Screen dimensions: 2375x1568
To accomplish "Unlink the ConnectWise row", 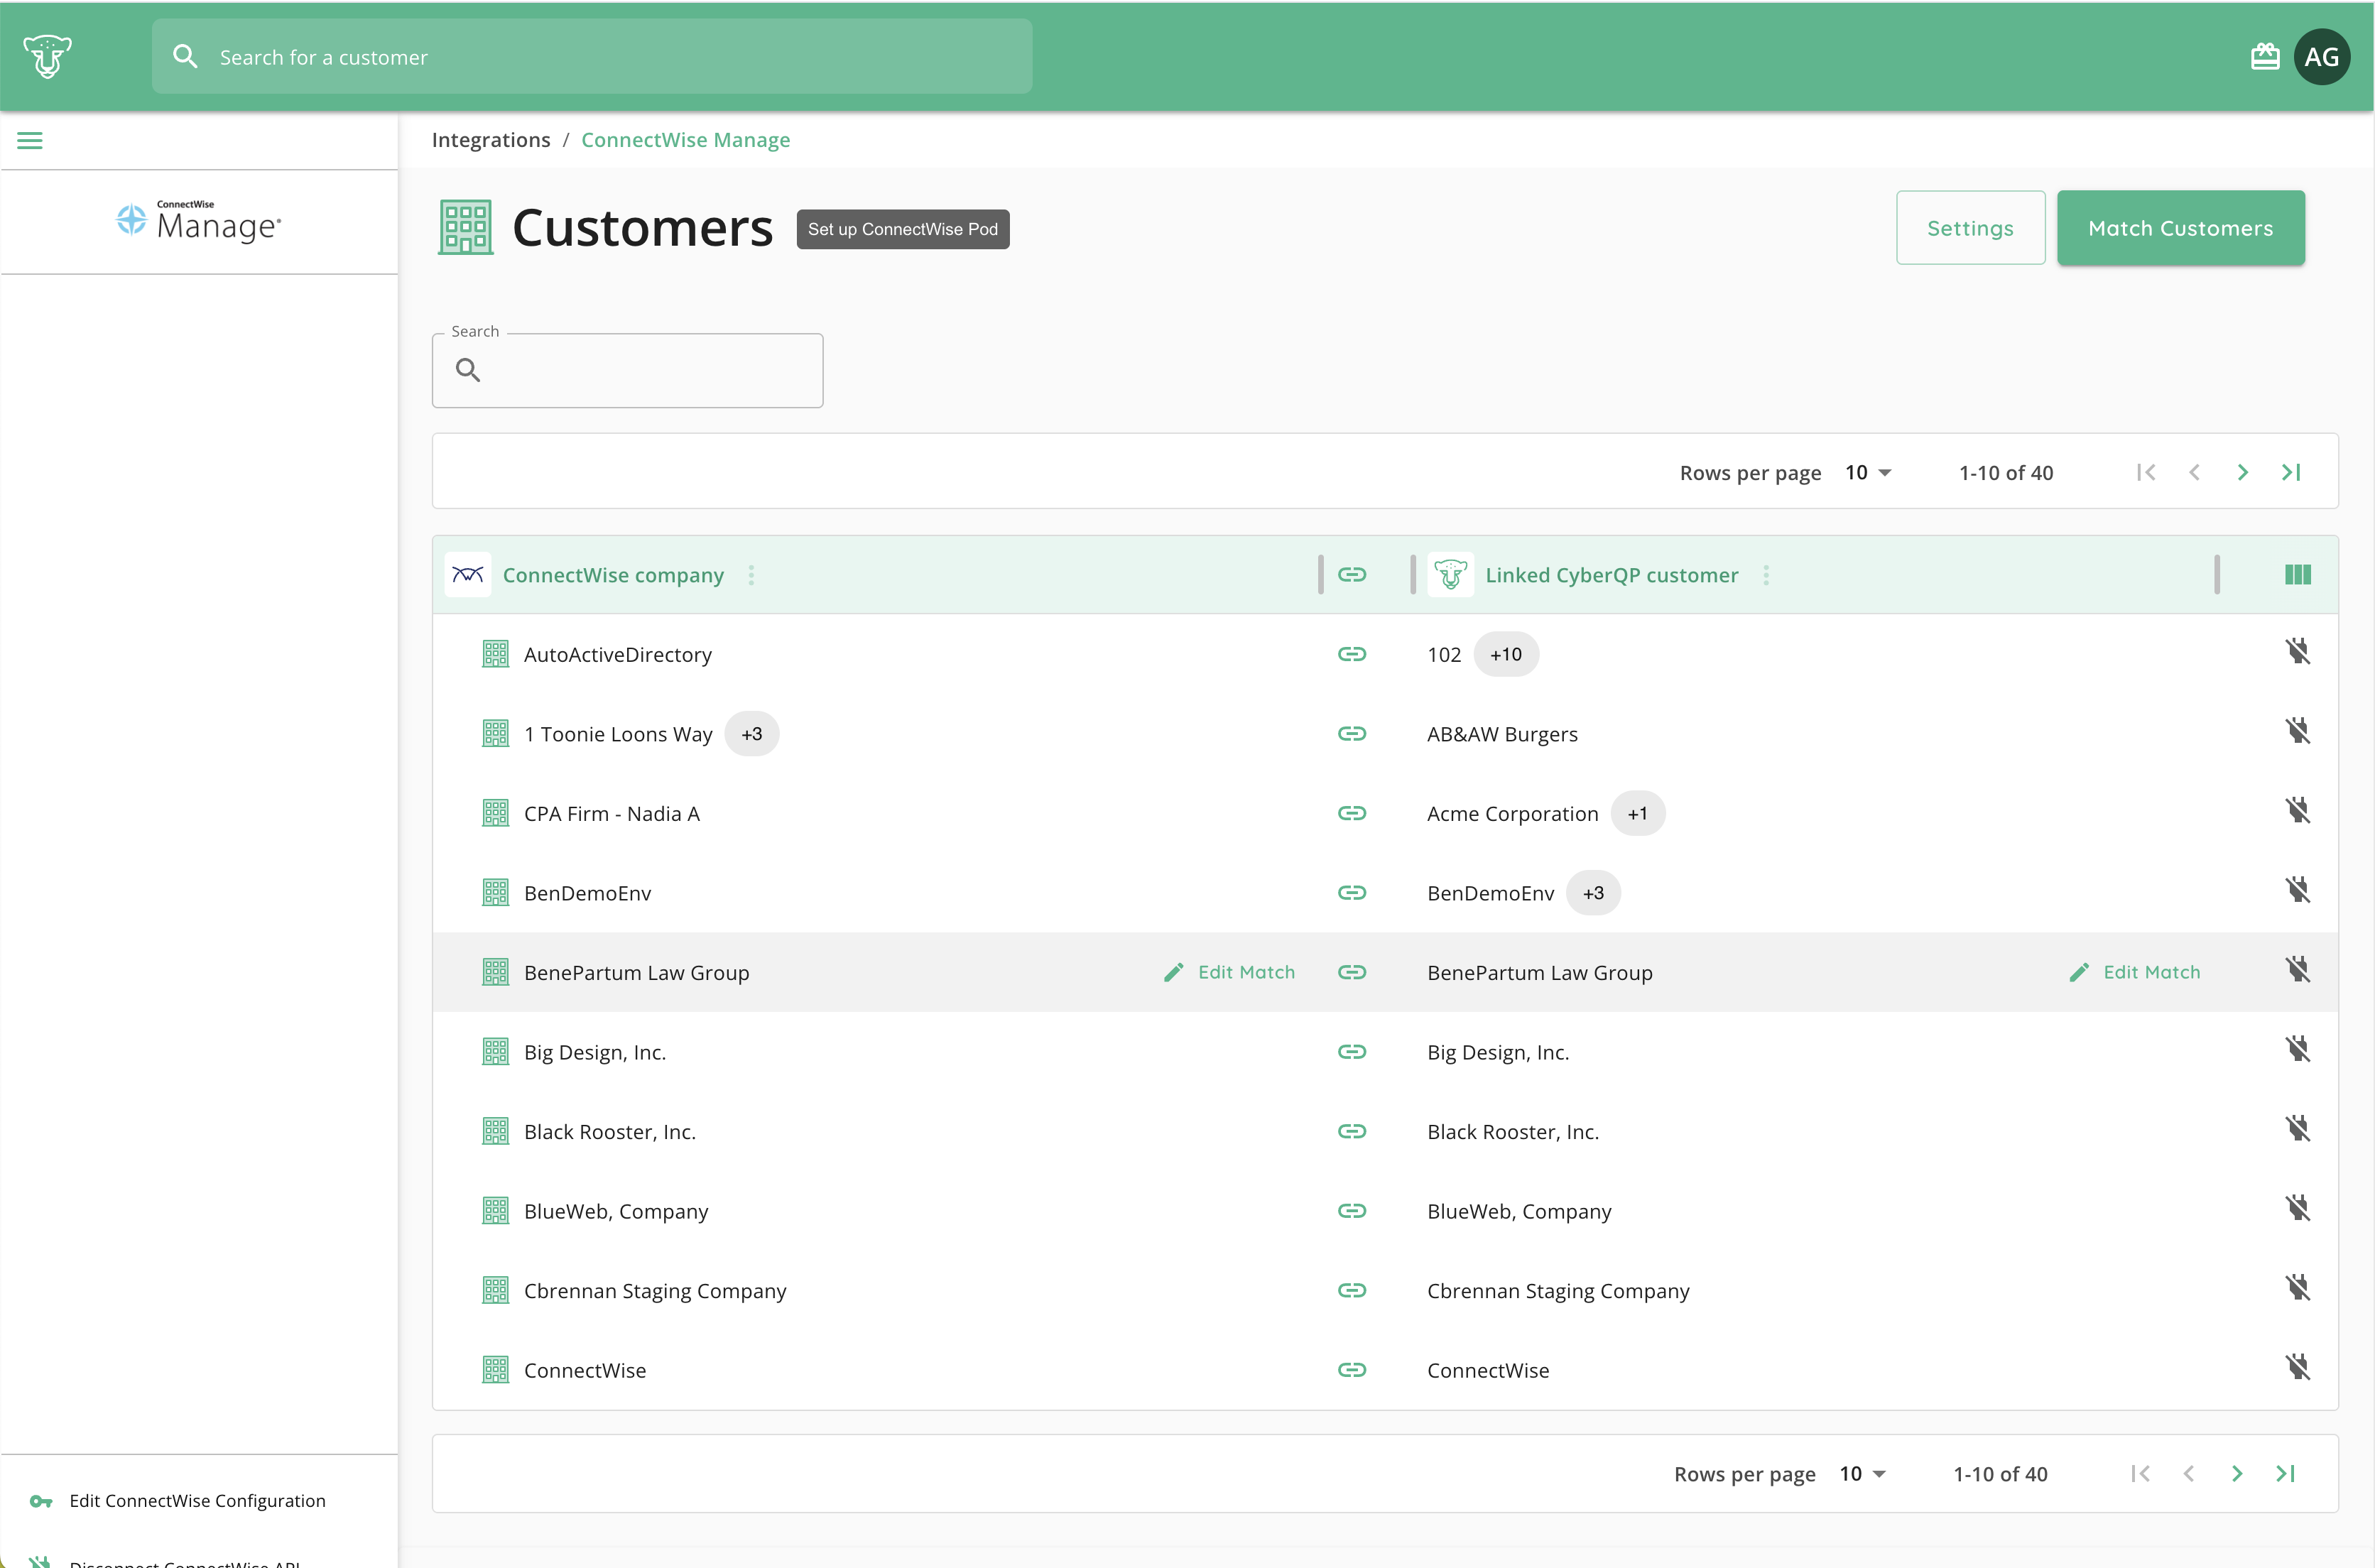I will pos(2297,1368).
